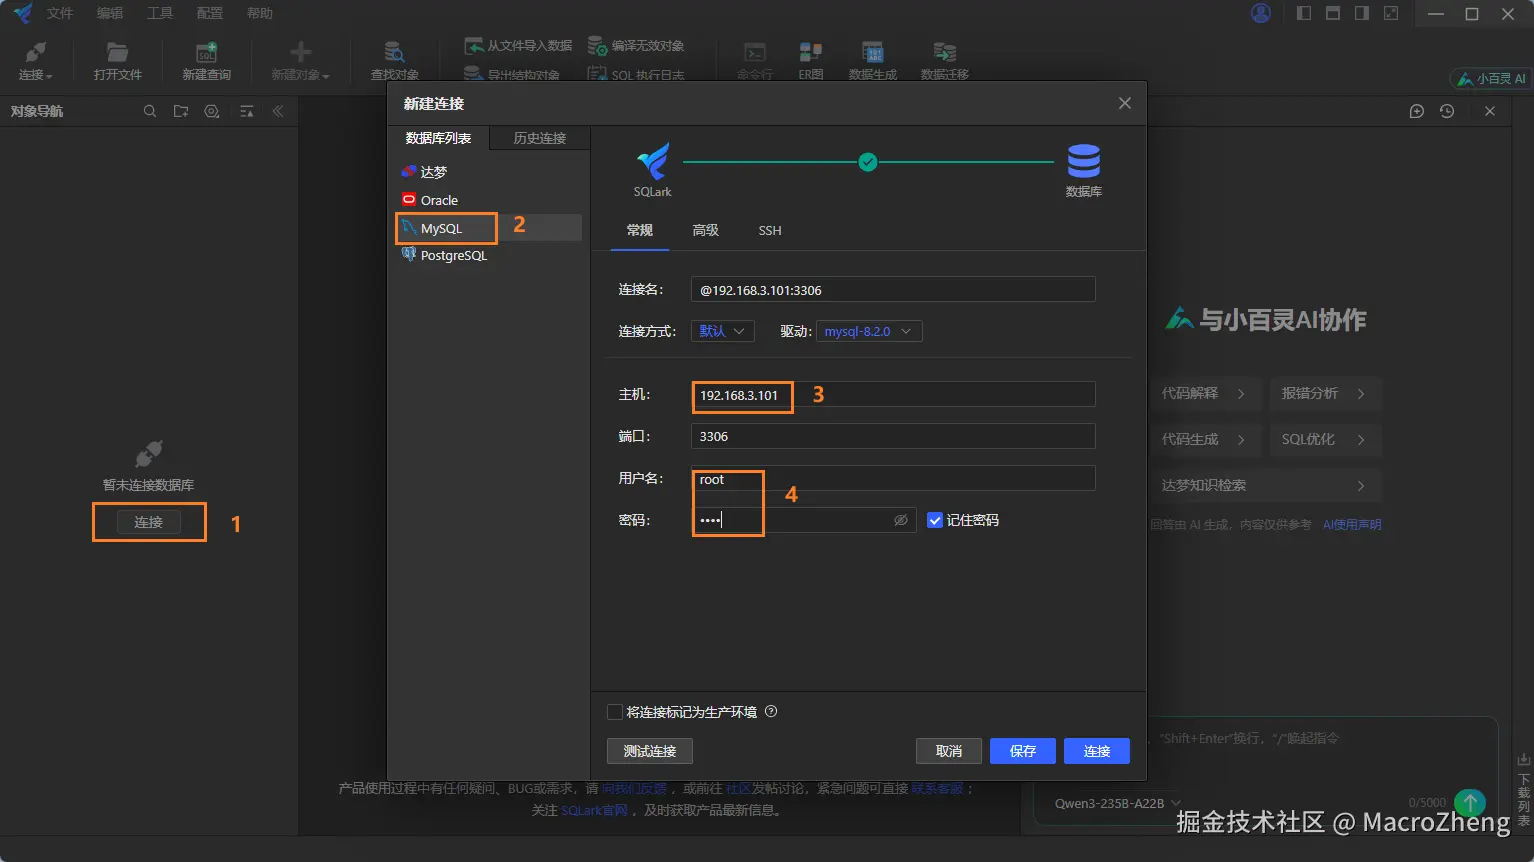The height and width of the screenshot is (862, 1534).
Task: Switch to the 高级 tab
Action: coord(706,231)
